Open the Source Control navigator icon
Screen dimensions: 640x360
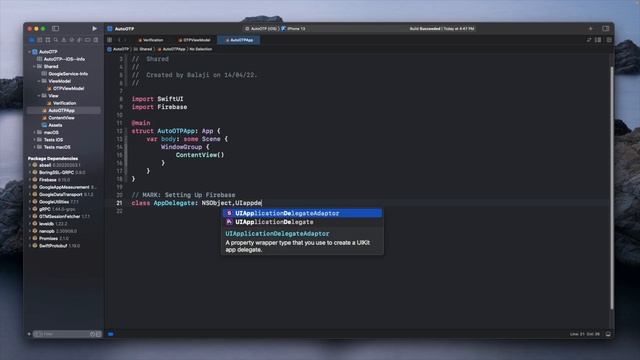[40, 40]
